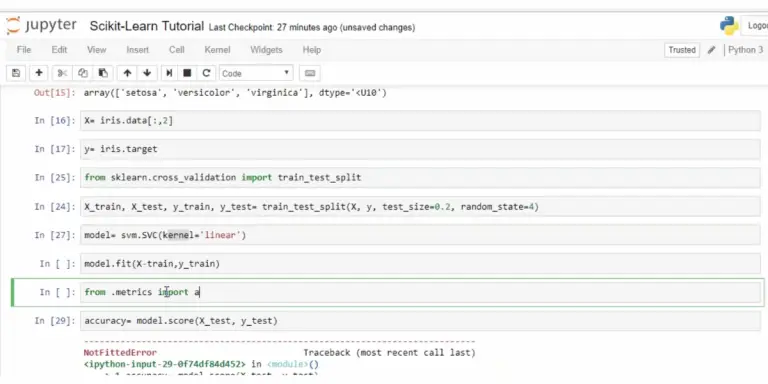The height and width of the screenshot is (384, 768).
Task: Insert a cell below using plus icon
Action: pos(39,73)
